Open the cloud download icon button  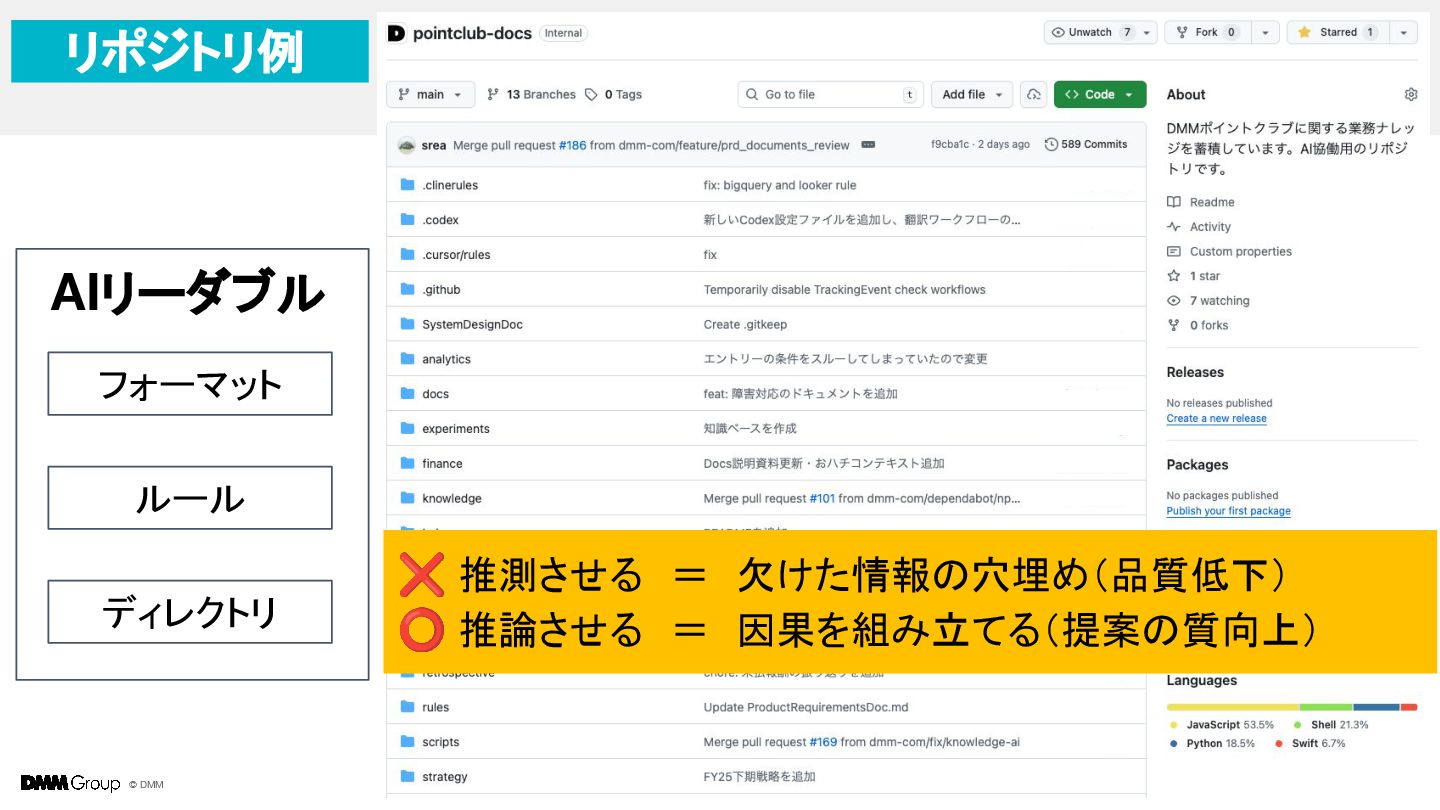click(1033, 94)
